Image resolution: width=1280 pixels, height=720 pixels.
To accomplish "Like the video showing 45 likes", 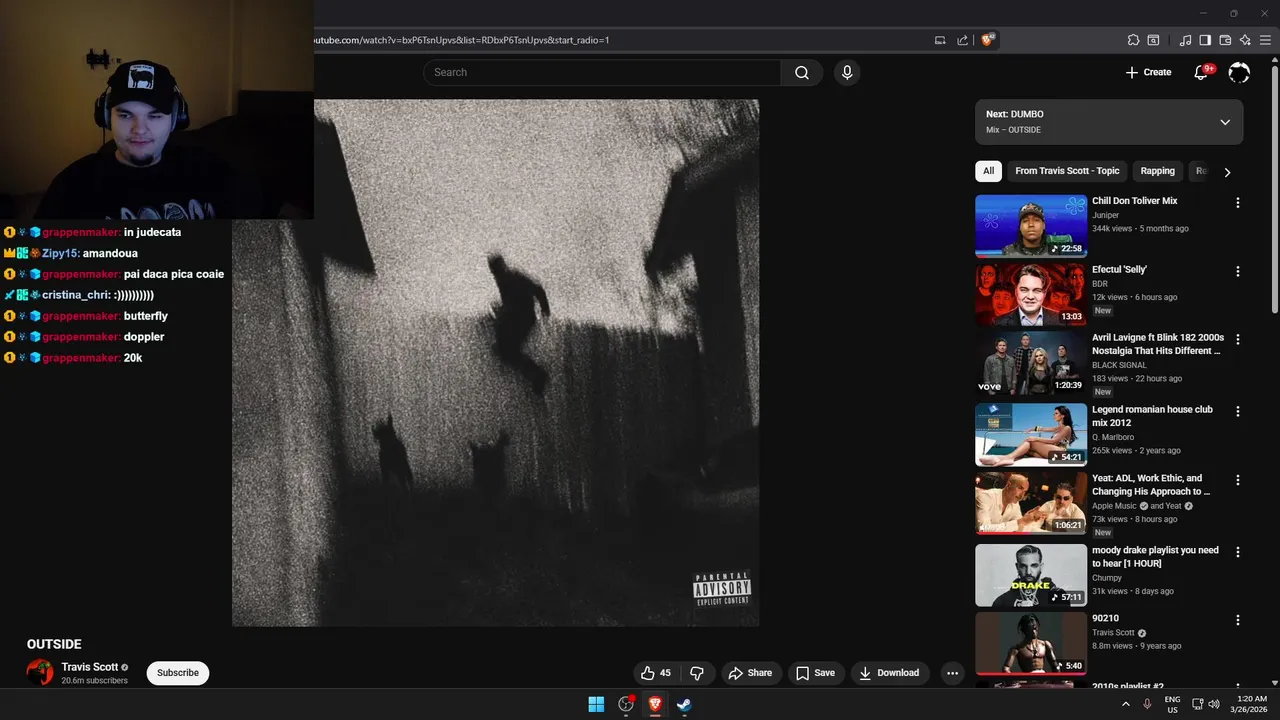I will point(656,673).
